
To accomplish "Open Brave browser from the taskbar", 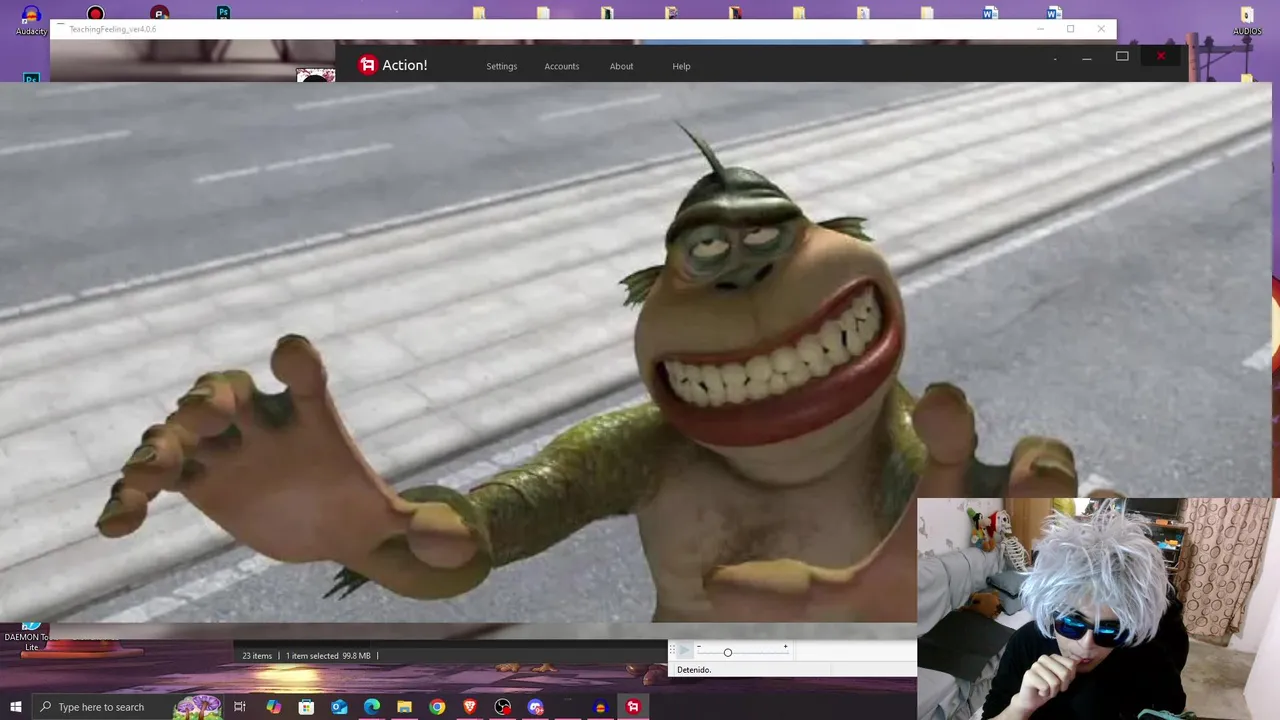I will pyautogui.click(x=470, y=707).
